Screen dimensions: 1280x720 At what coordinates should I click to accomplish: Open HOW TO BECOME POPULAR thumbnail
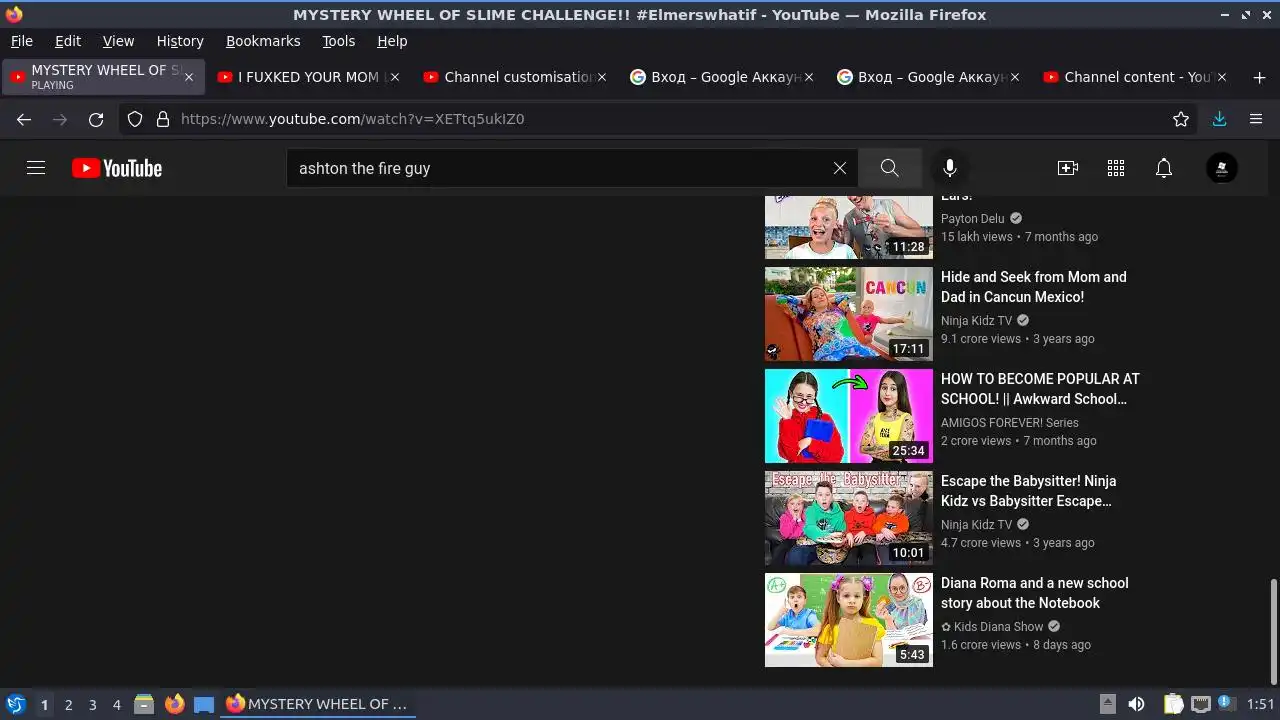[x=849, y=416]
